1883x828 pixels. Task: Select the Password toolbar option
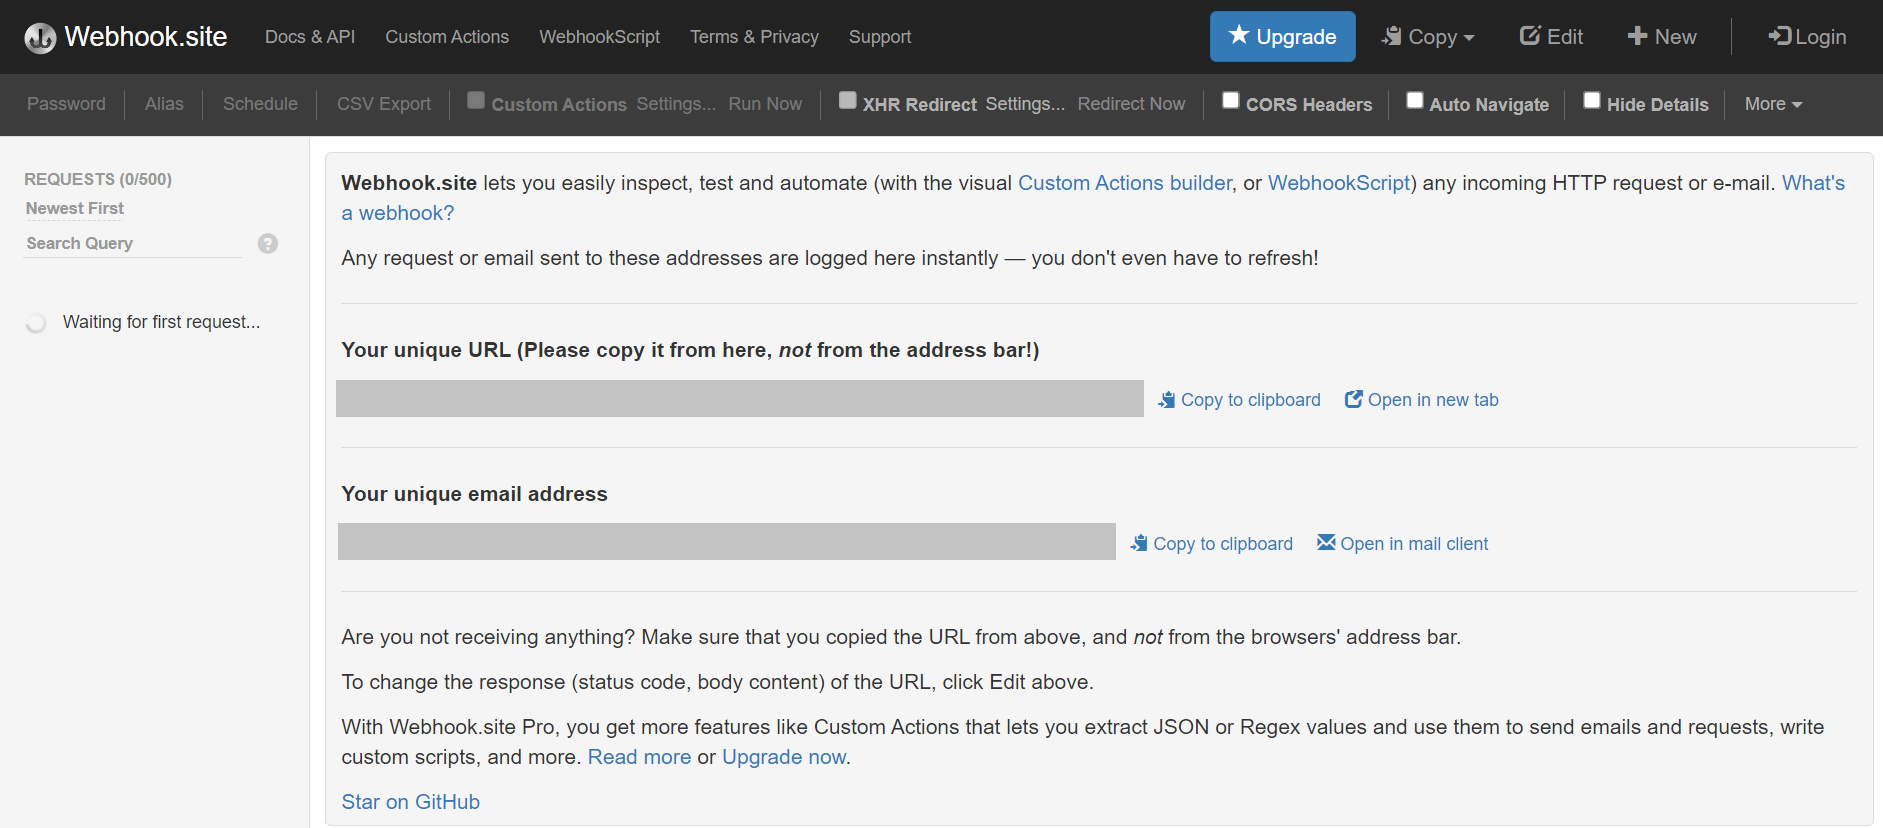pos(66,104)
